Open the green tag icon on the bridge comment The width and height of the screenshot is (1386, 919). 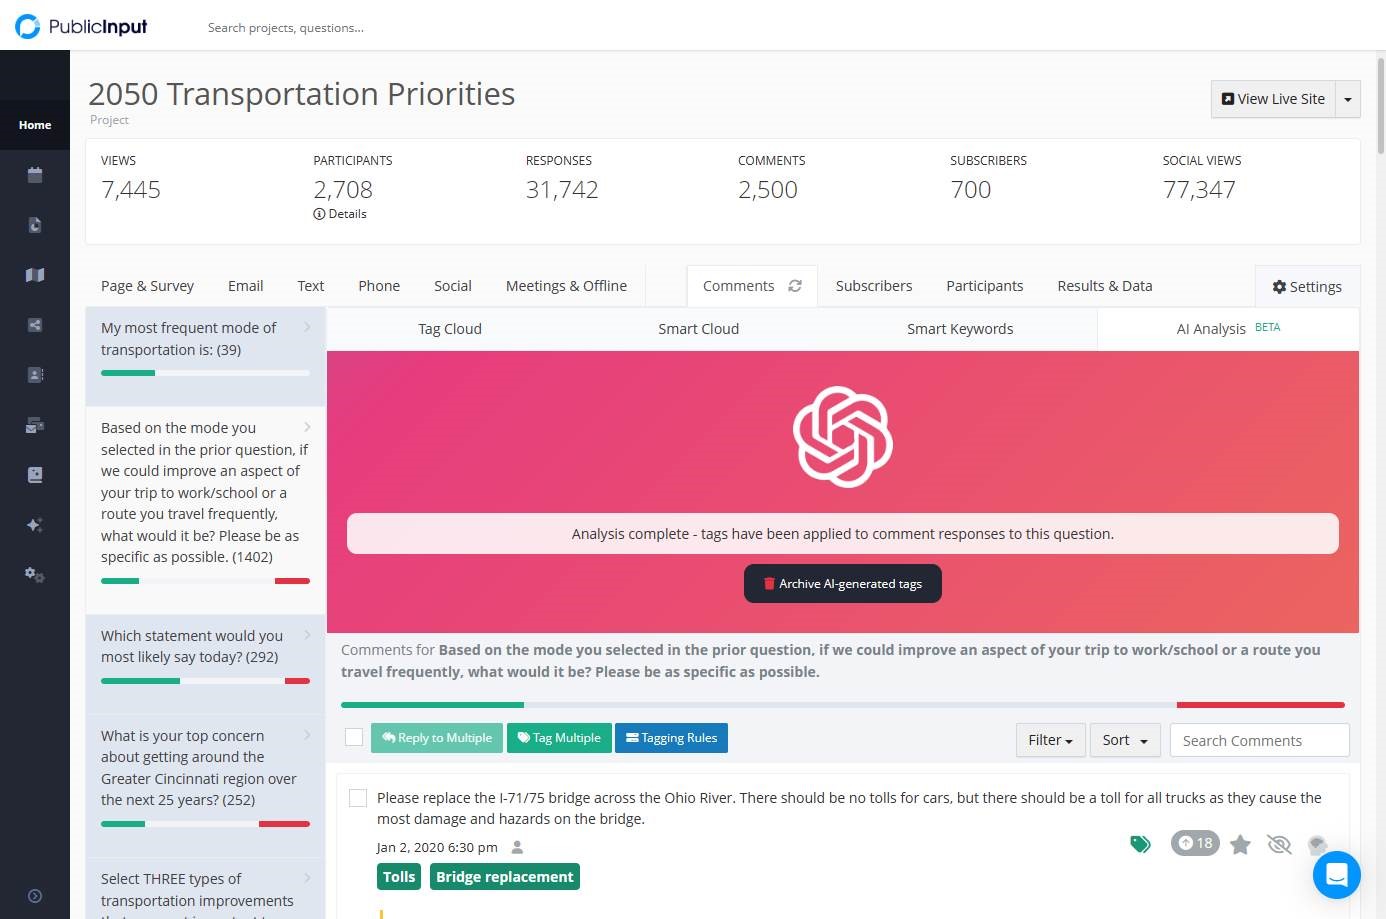point(1140,843)
